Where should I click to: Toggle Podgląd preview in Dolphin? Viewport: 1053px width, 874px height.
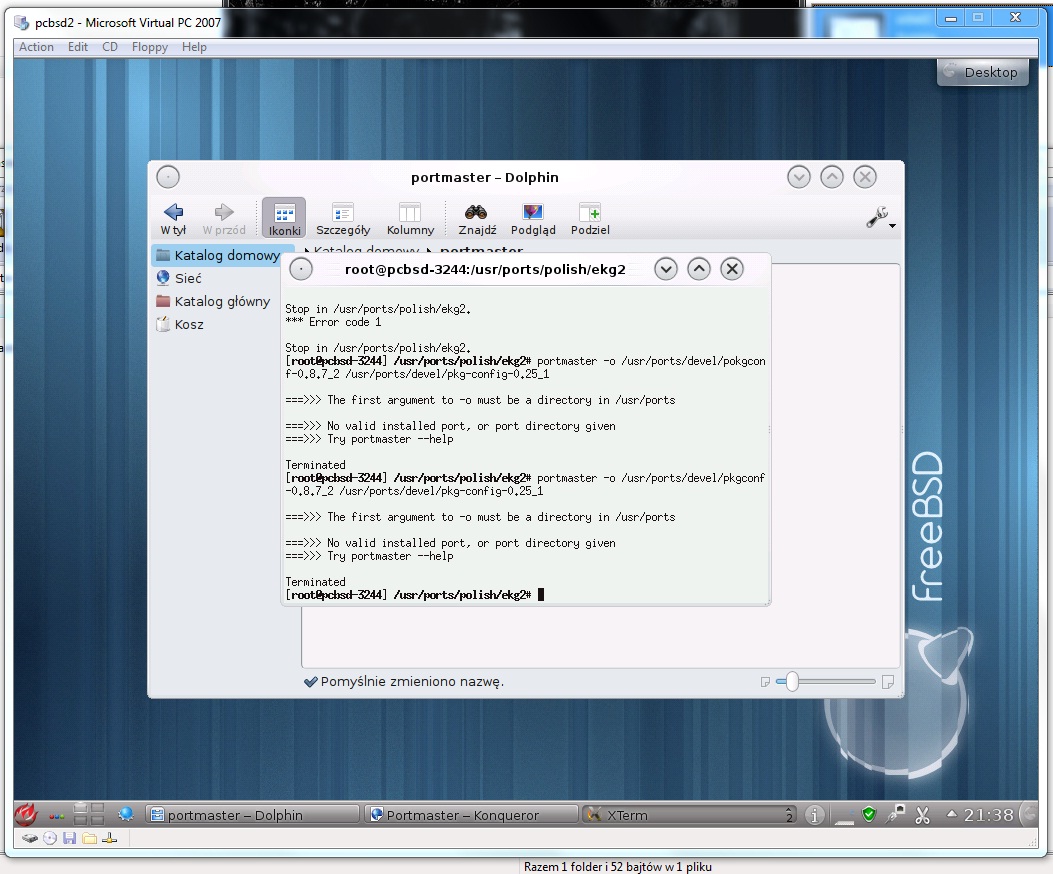[x=533, y=218]
